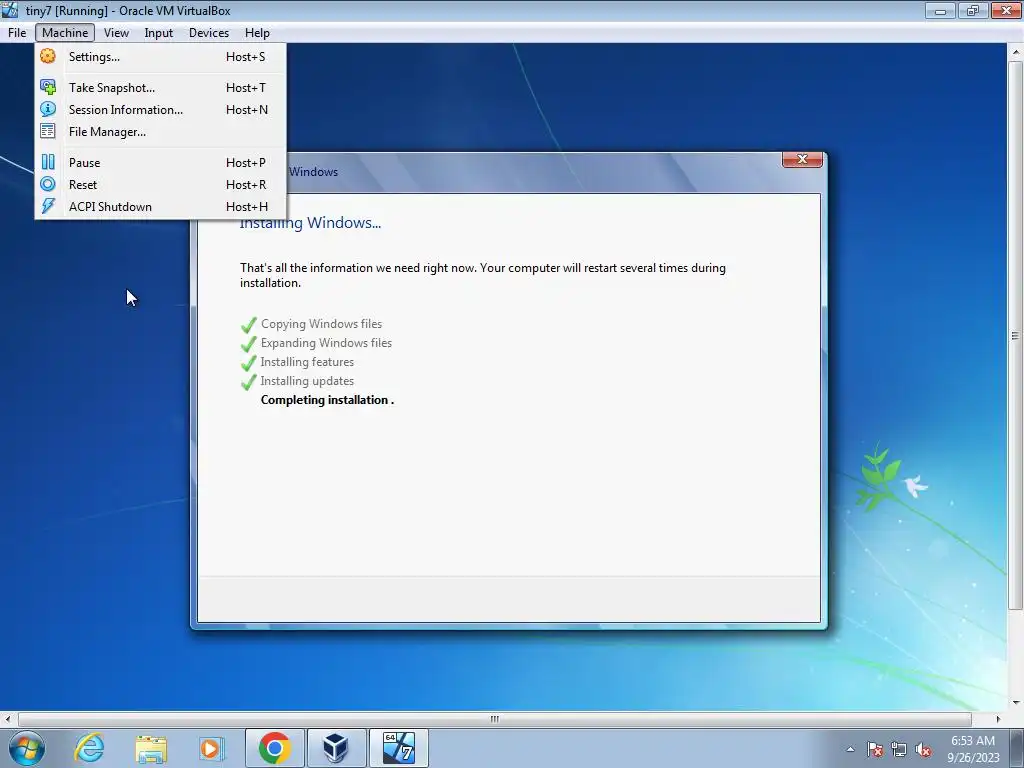Click the 'Installing Windows...' heading
Image resolution: width=1024 pixels, height=768 pixels.
tap(310, 223)
